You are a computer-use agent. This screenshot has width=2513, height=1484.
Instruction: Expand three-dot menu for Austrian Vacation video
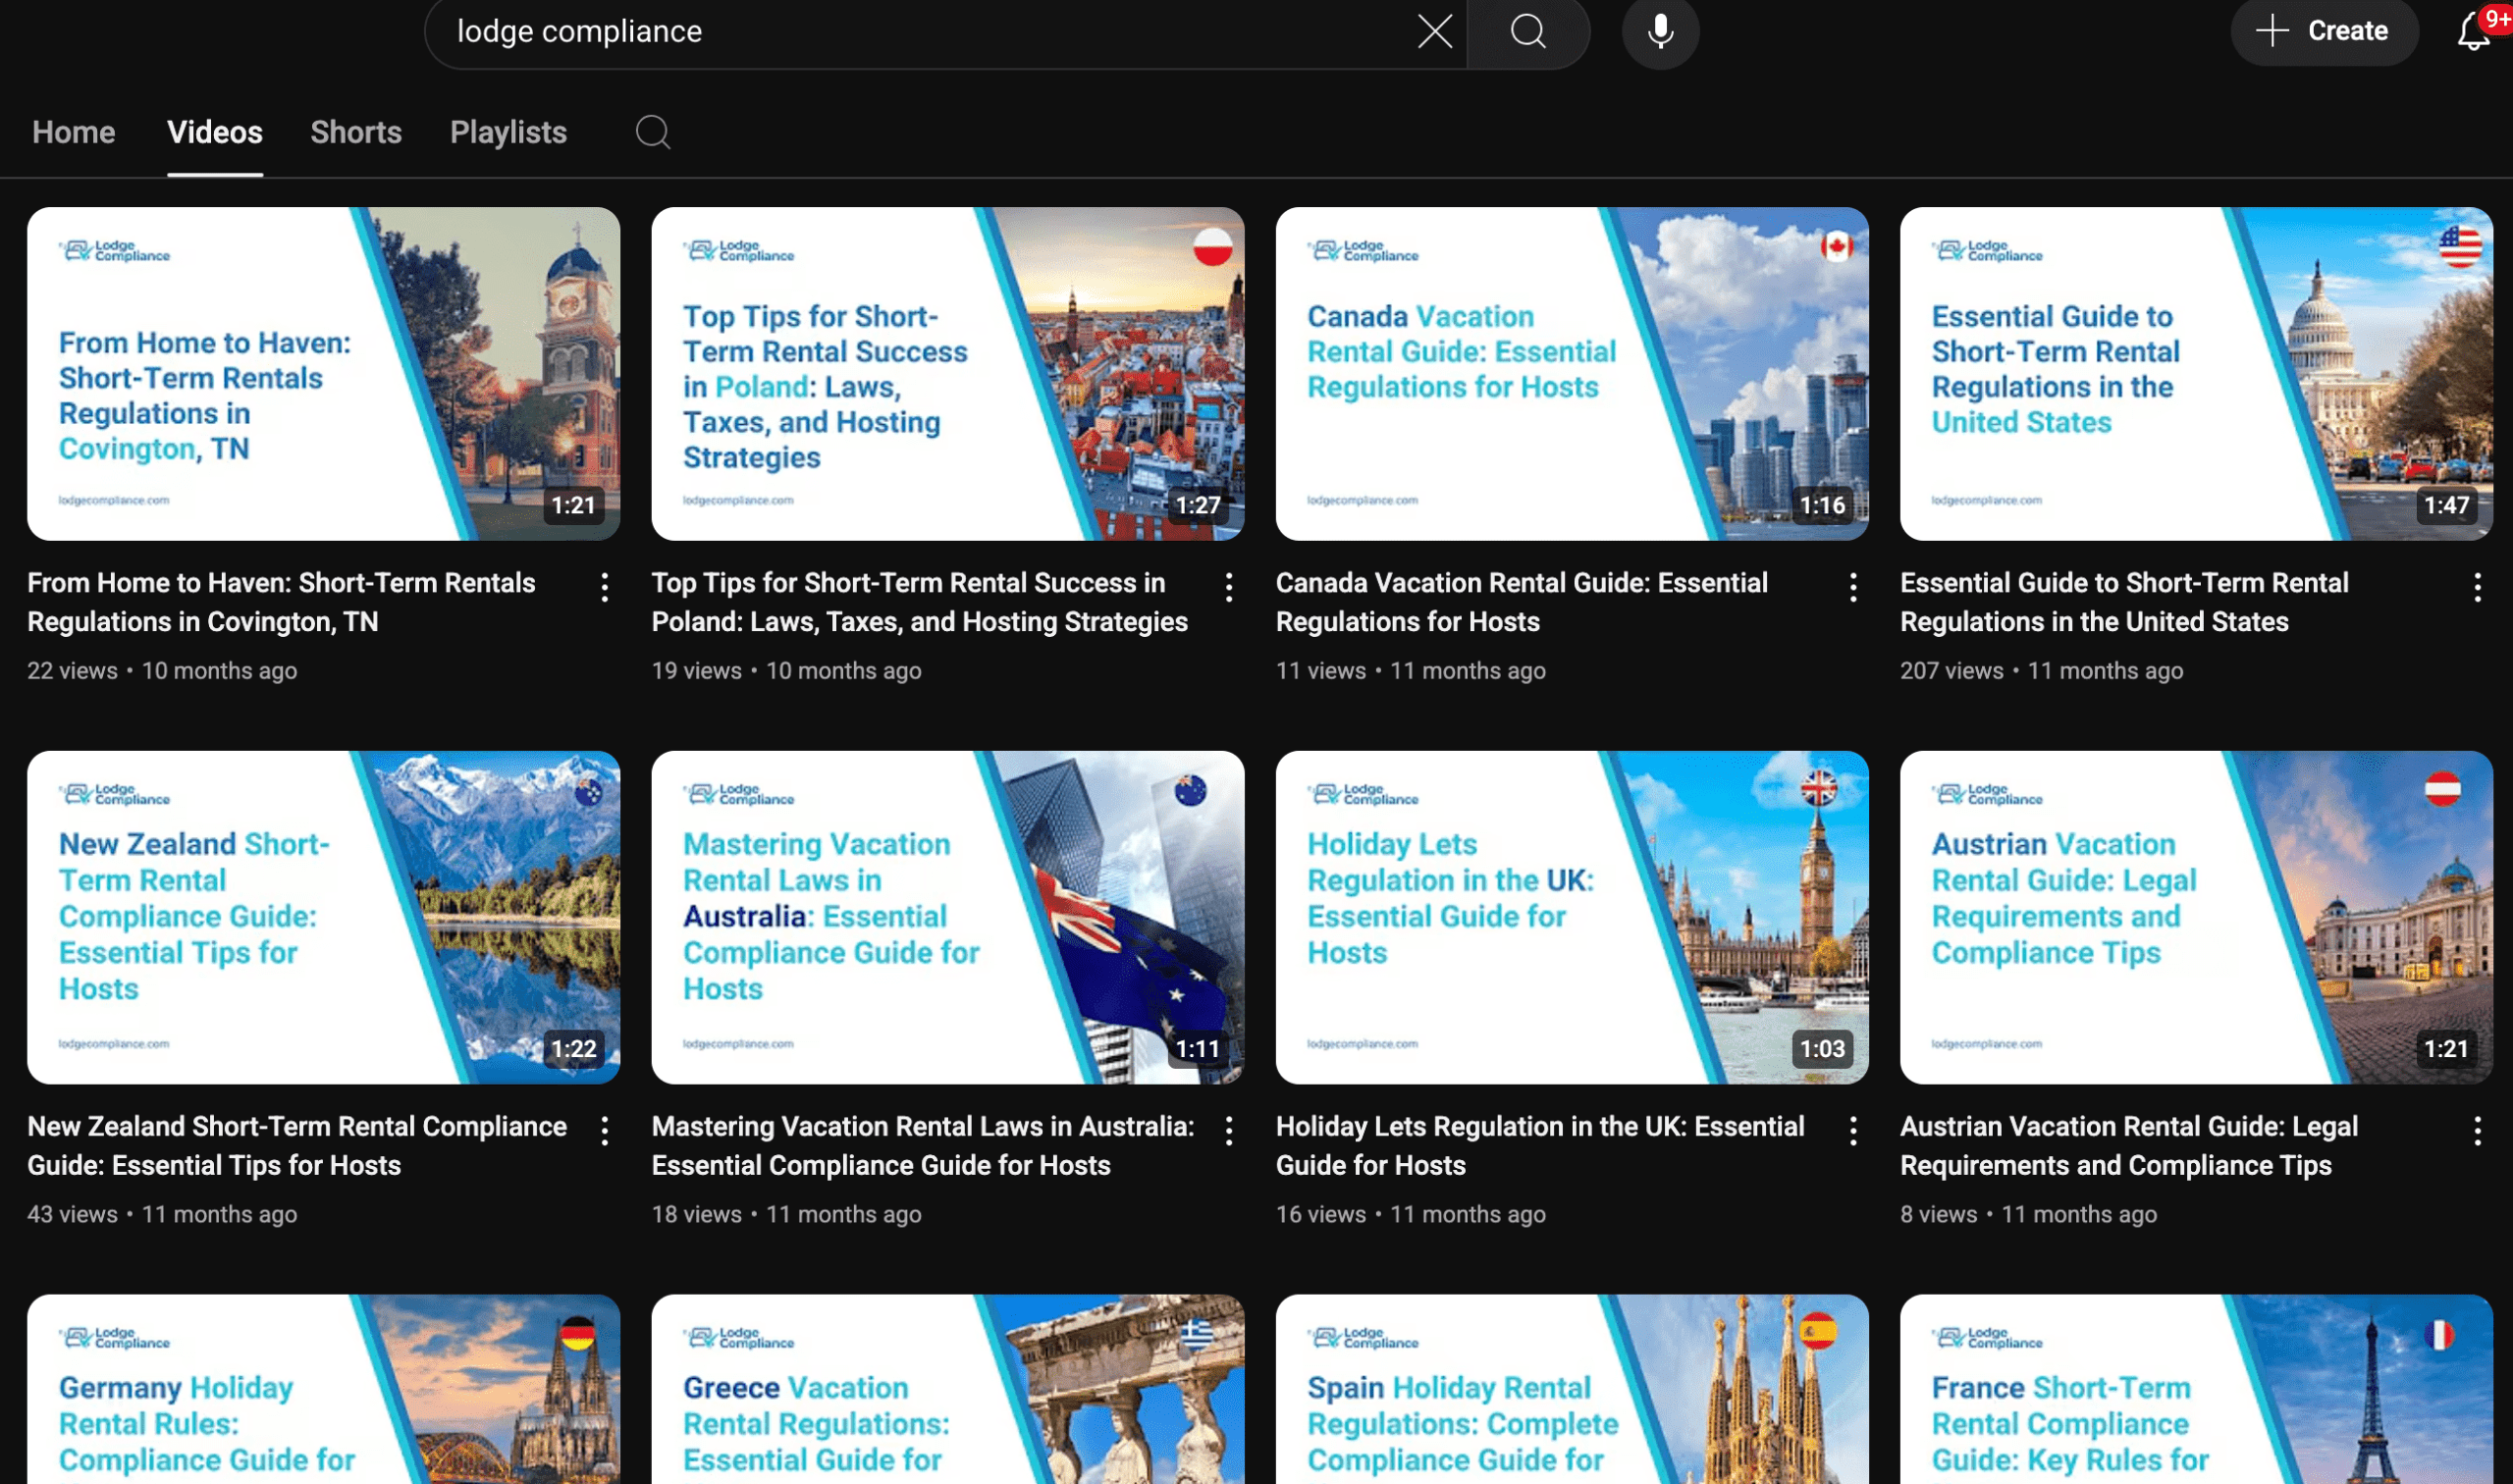coord(2476,1131)
